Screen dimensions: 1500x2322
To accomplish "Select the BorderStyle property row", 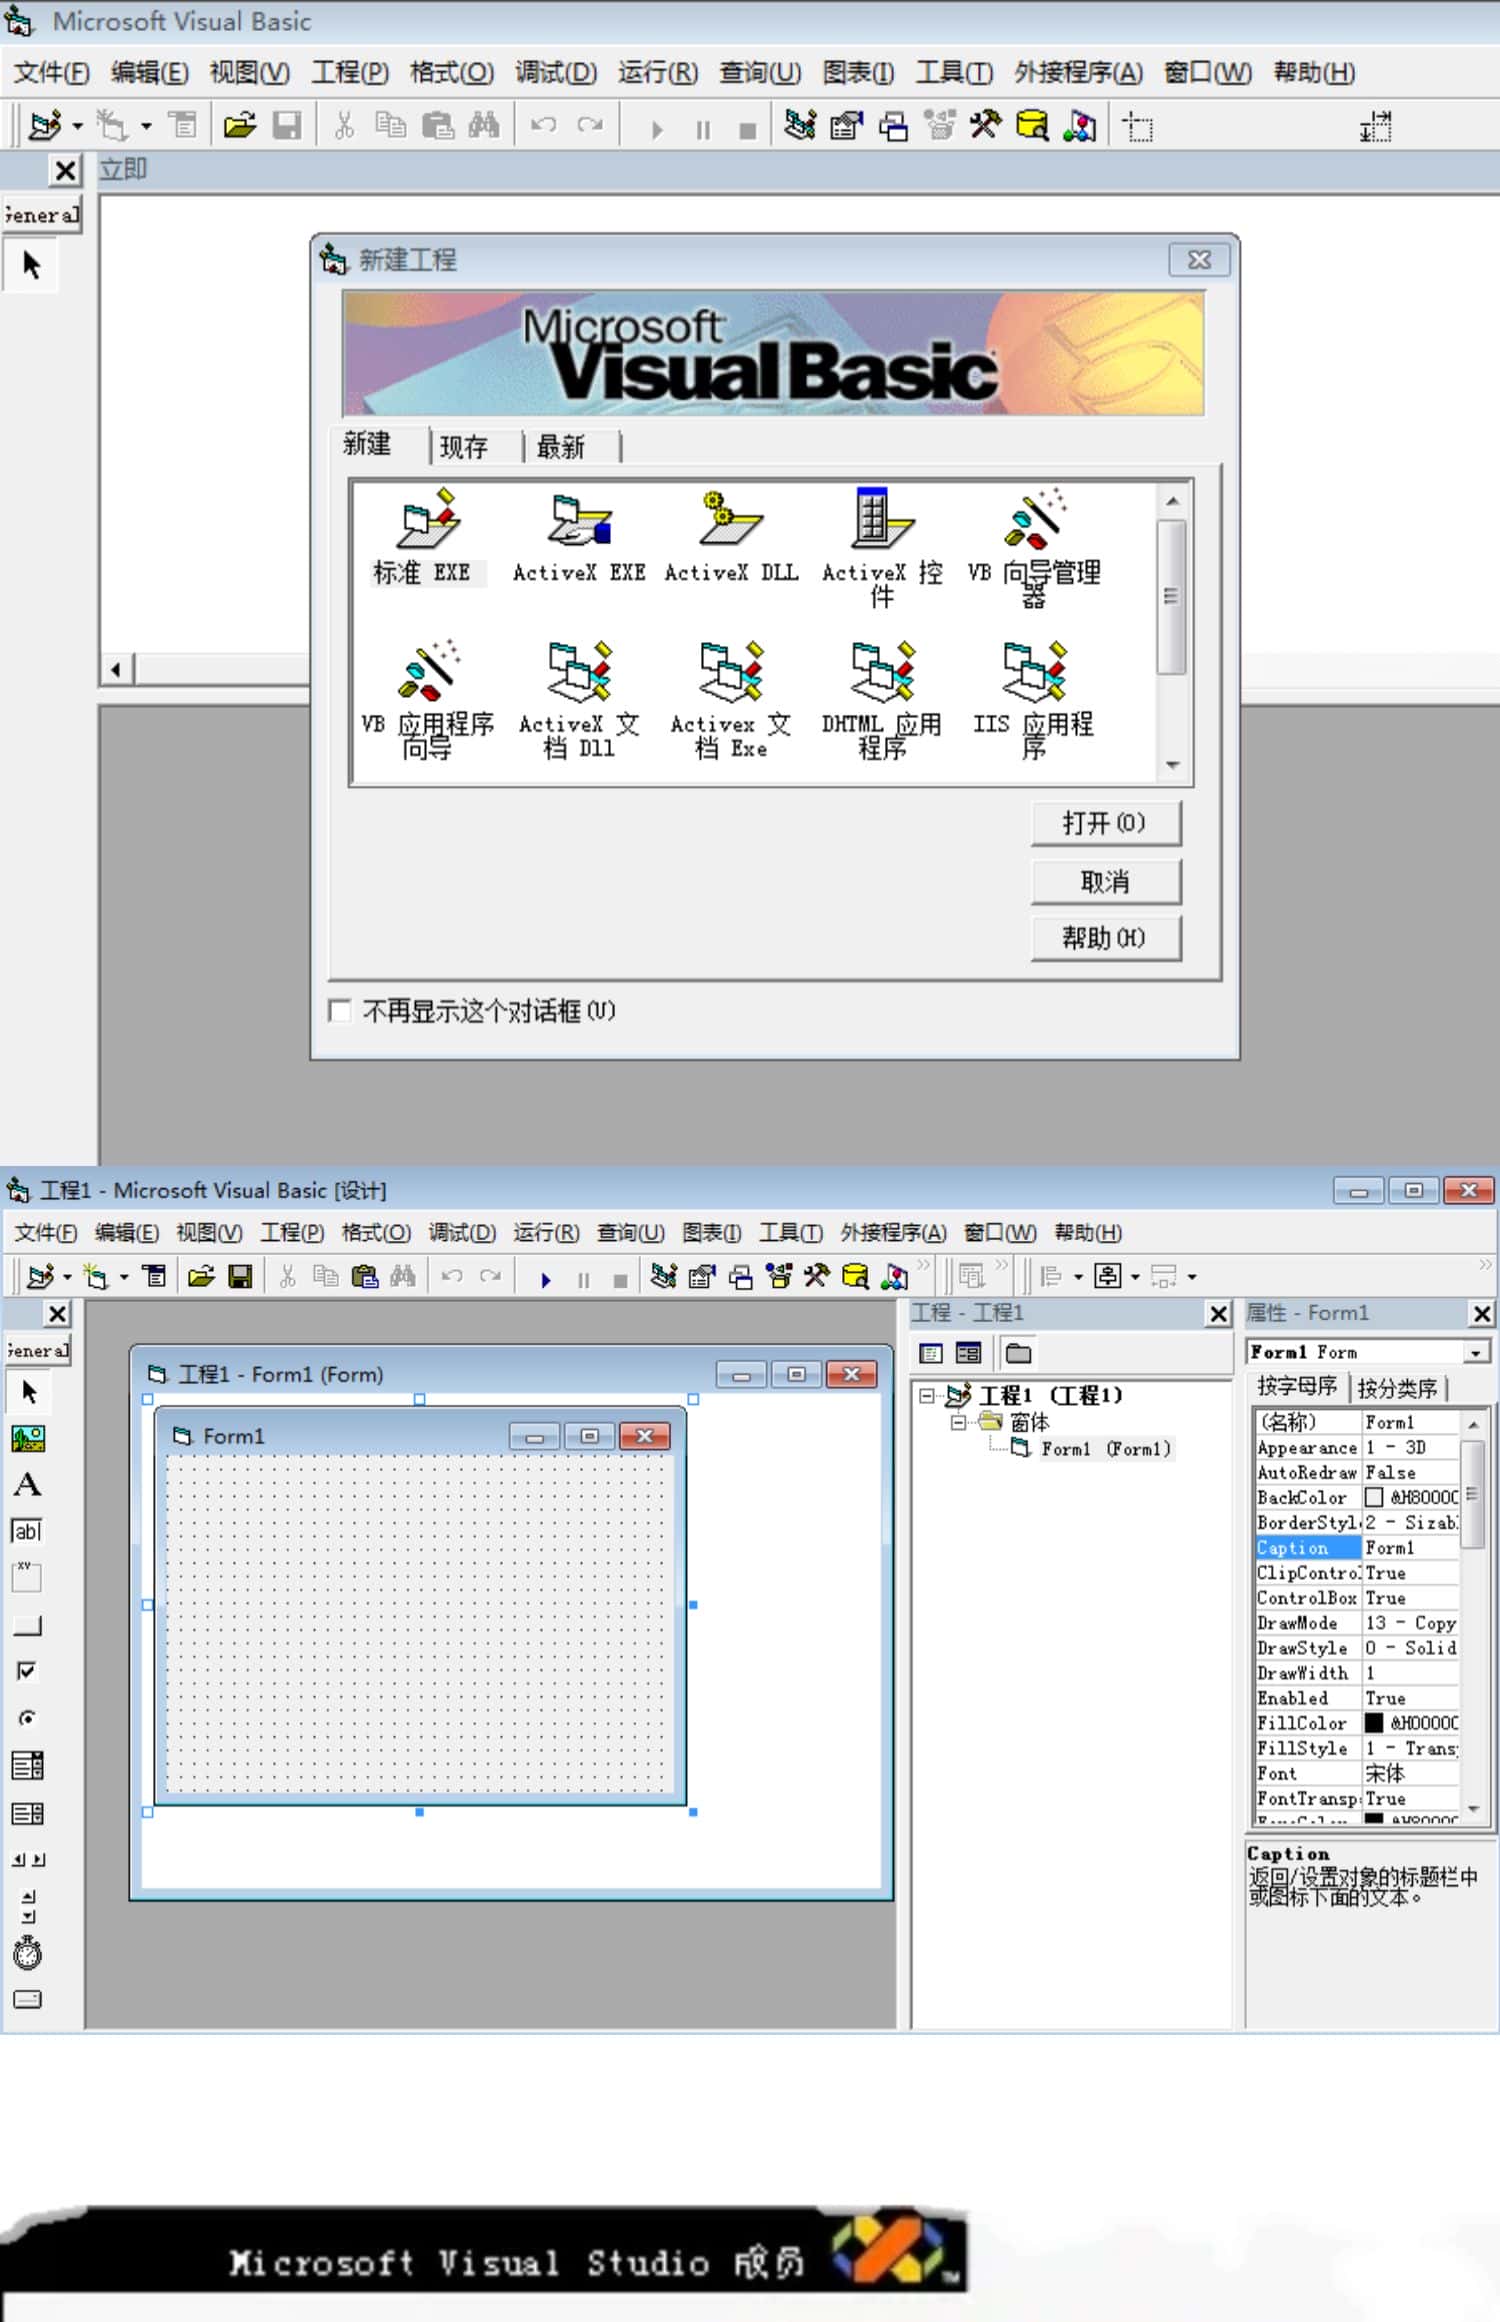I will coord(1357,1523).
